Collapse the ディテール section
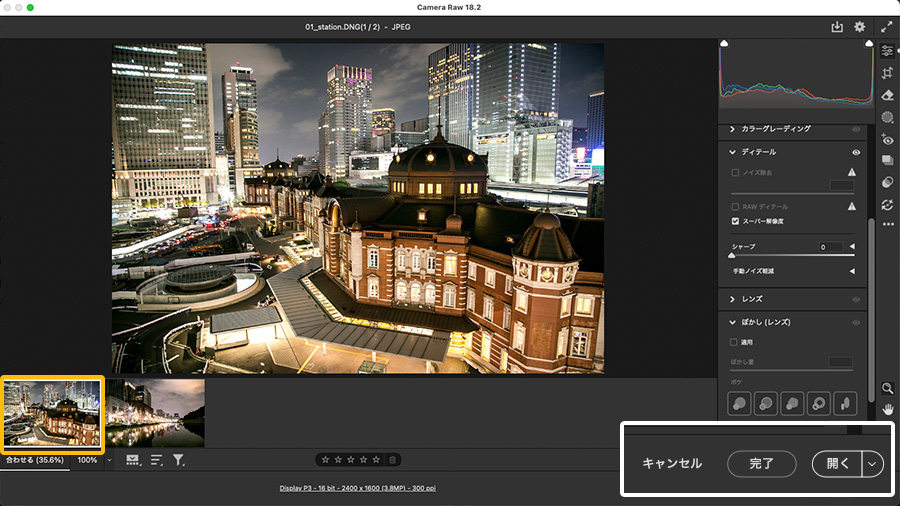The width and height of the screenshot is (900, 506). 732,152
